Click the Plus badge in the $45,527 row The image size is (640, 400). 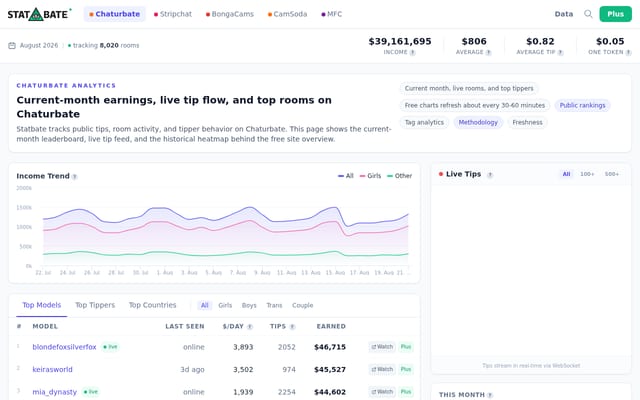(406, 369)
